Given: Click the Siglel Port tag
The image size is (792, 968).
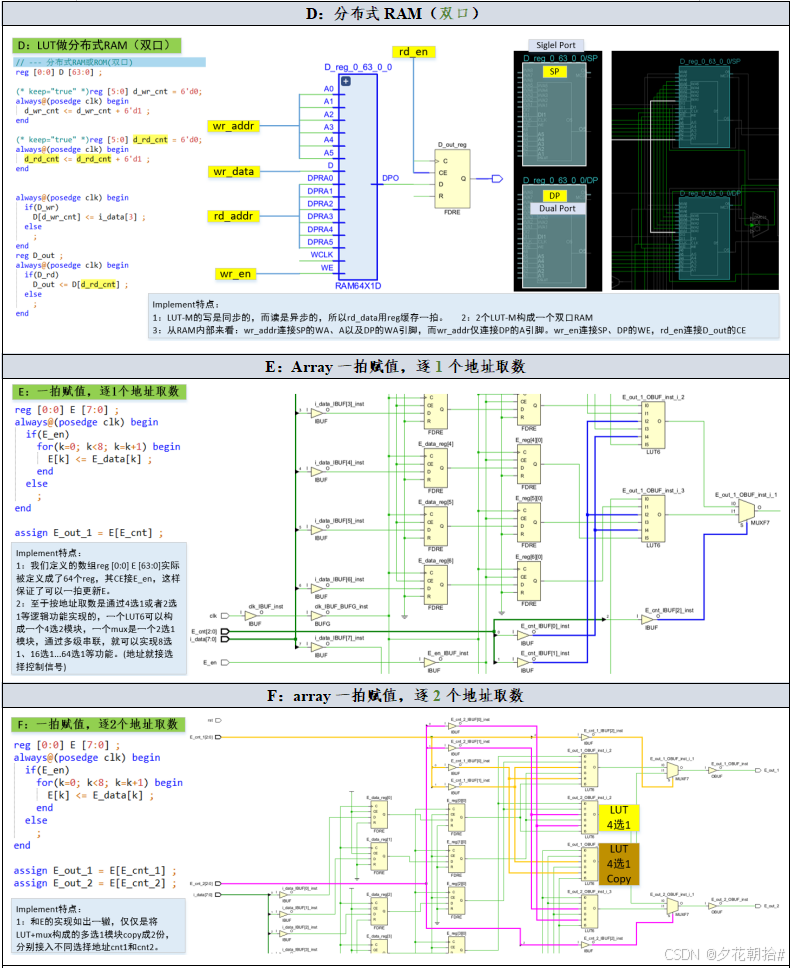Looking at the screenshot, I should pyautogui.click(x=556, y=45).
